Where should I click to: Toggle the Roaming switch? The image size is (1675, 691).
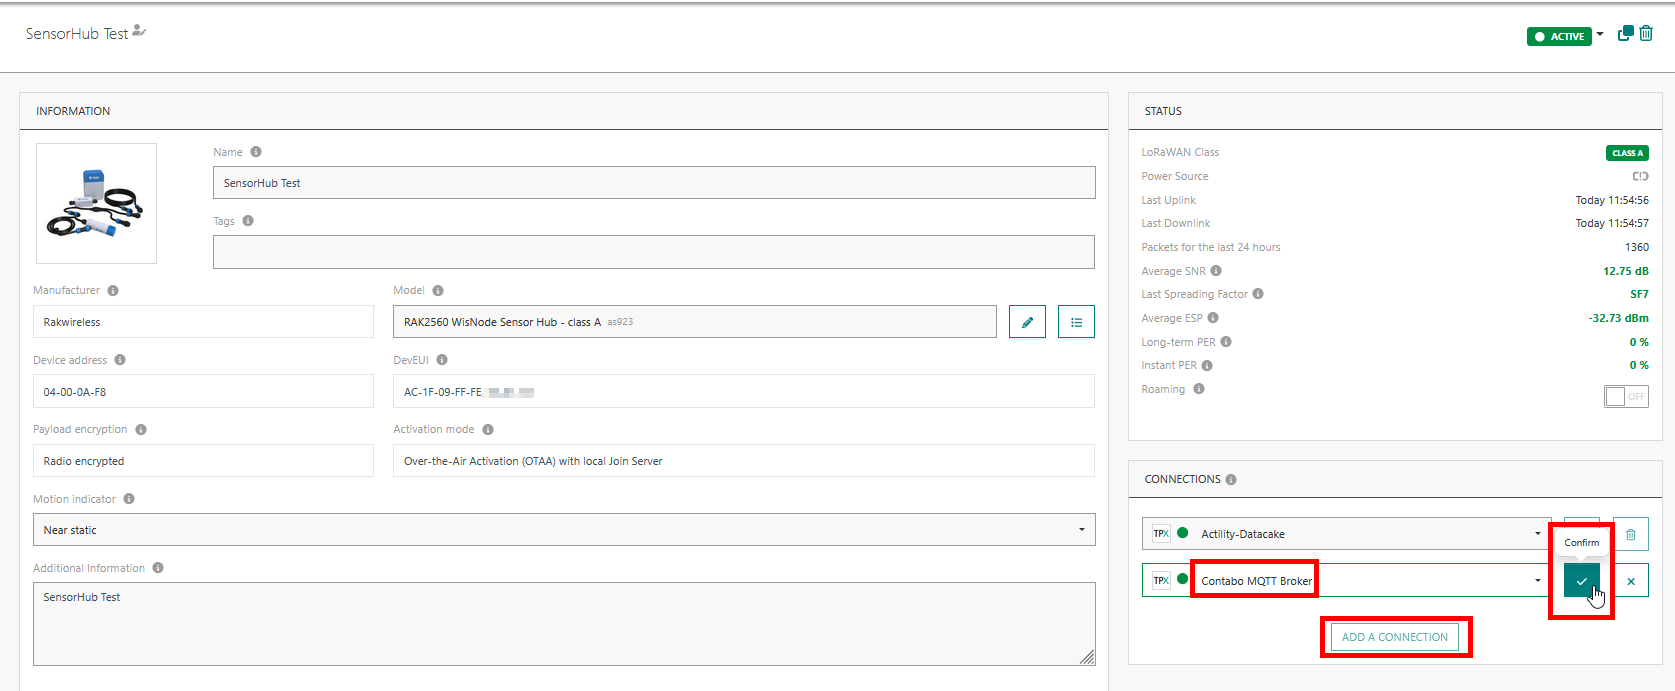[x=1626, y=396]
